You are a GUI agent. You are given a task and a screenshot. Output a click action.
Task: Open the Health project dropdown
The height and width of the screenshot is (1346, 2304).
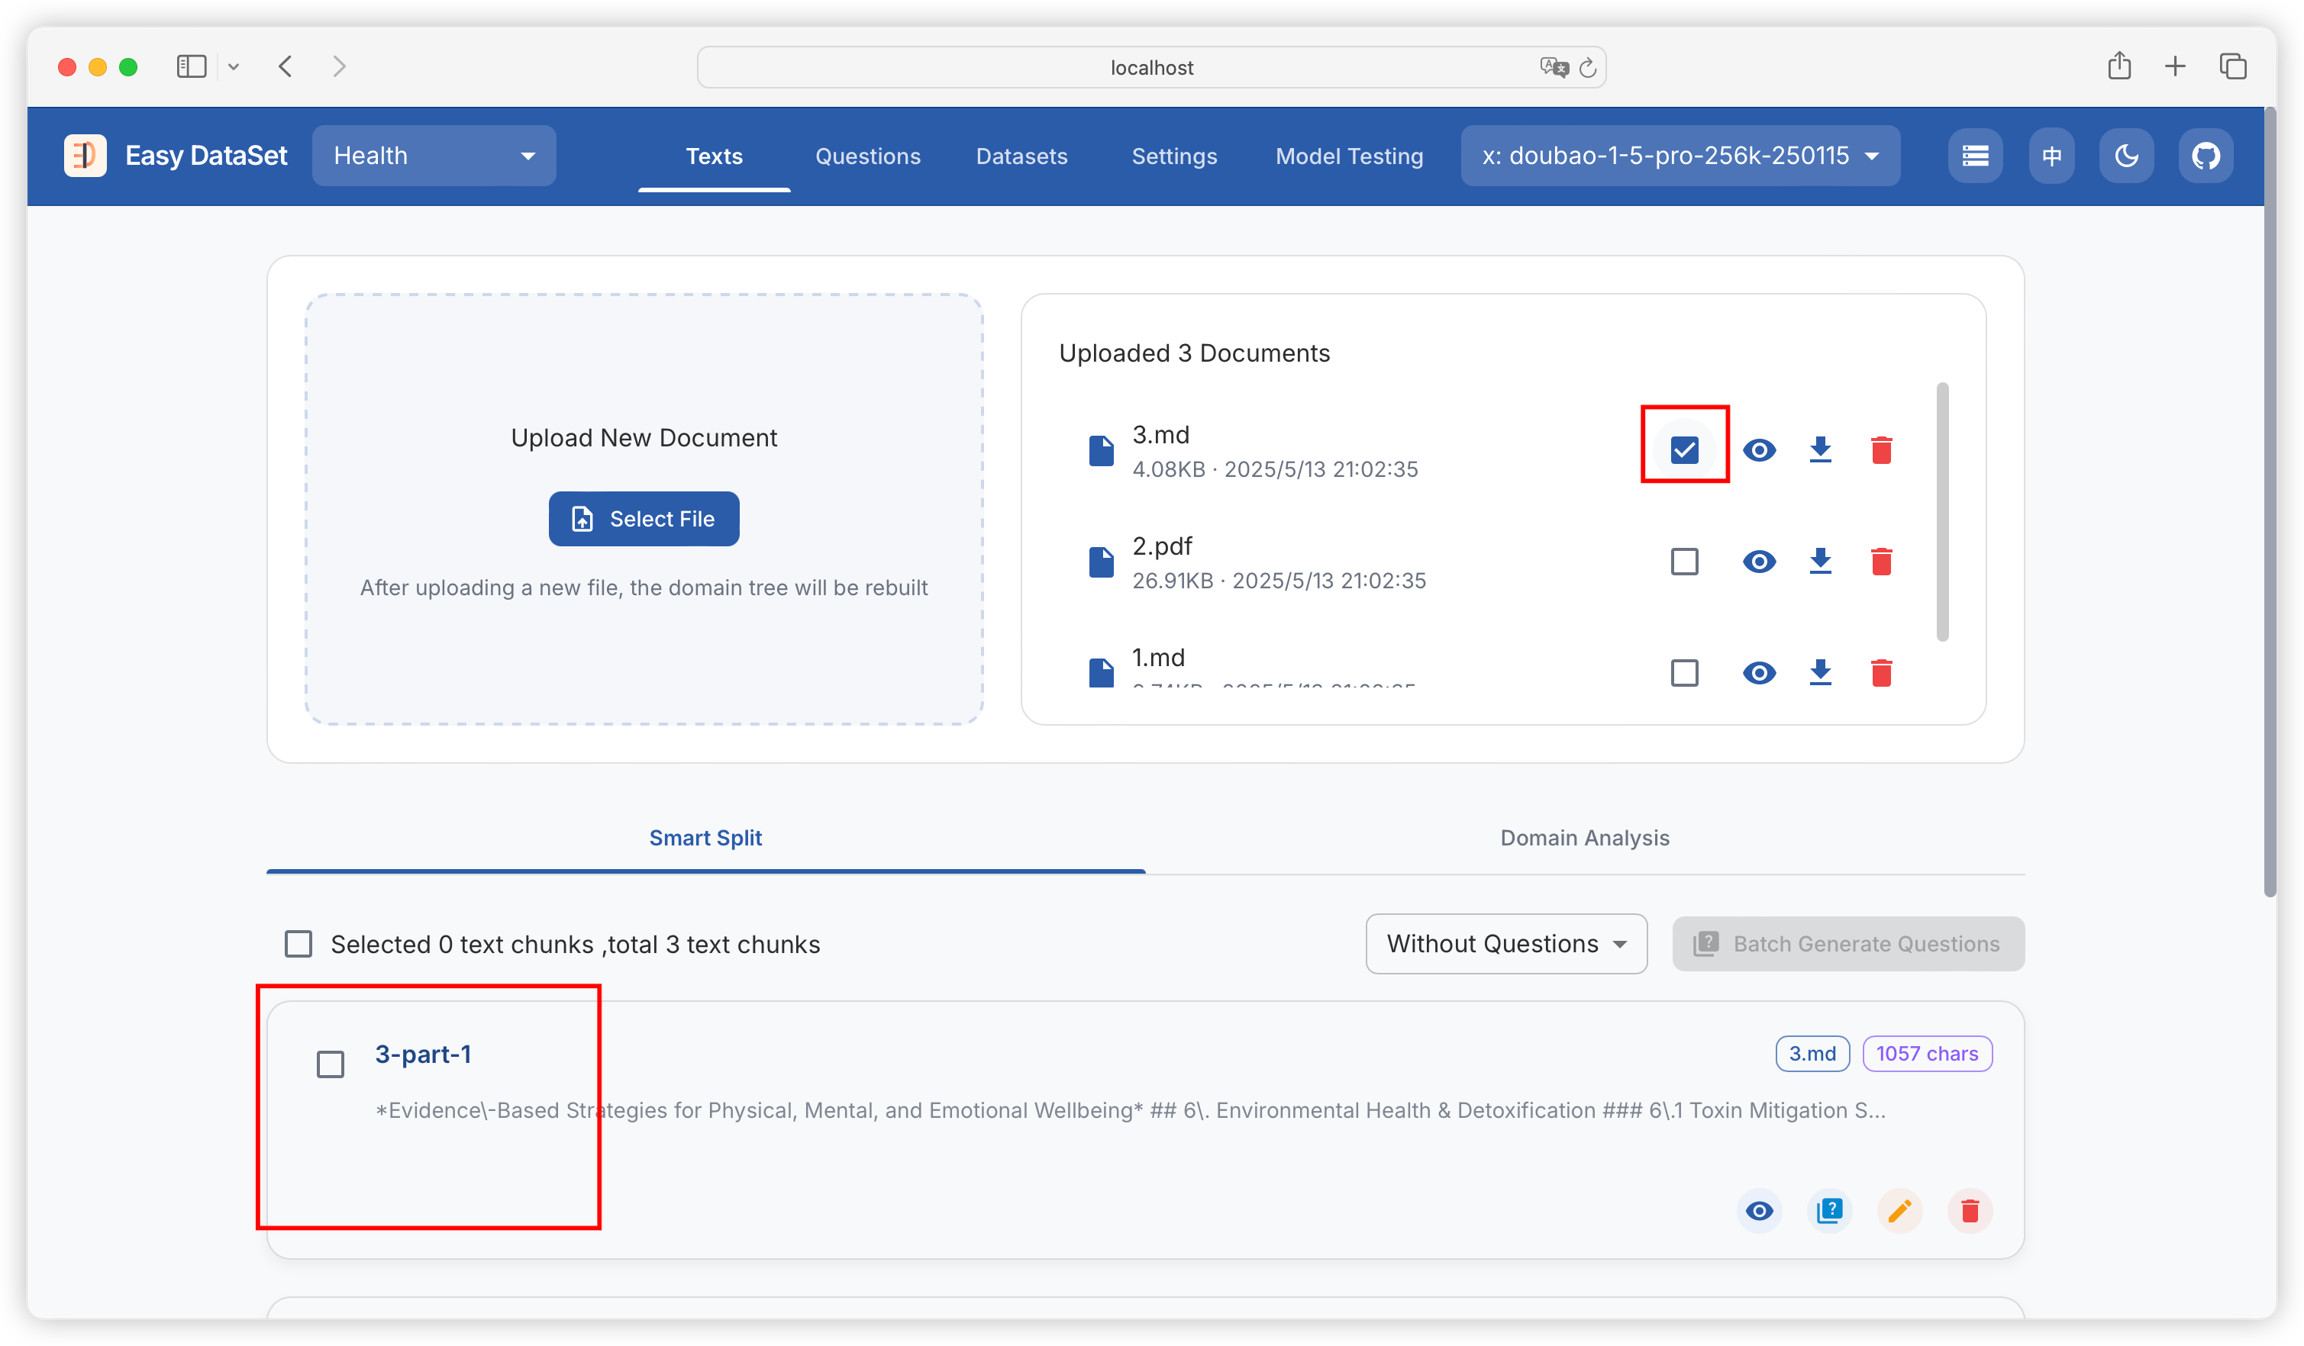coord(434,156)
